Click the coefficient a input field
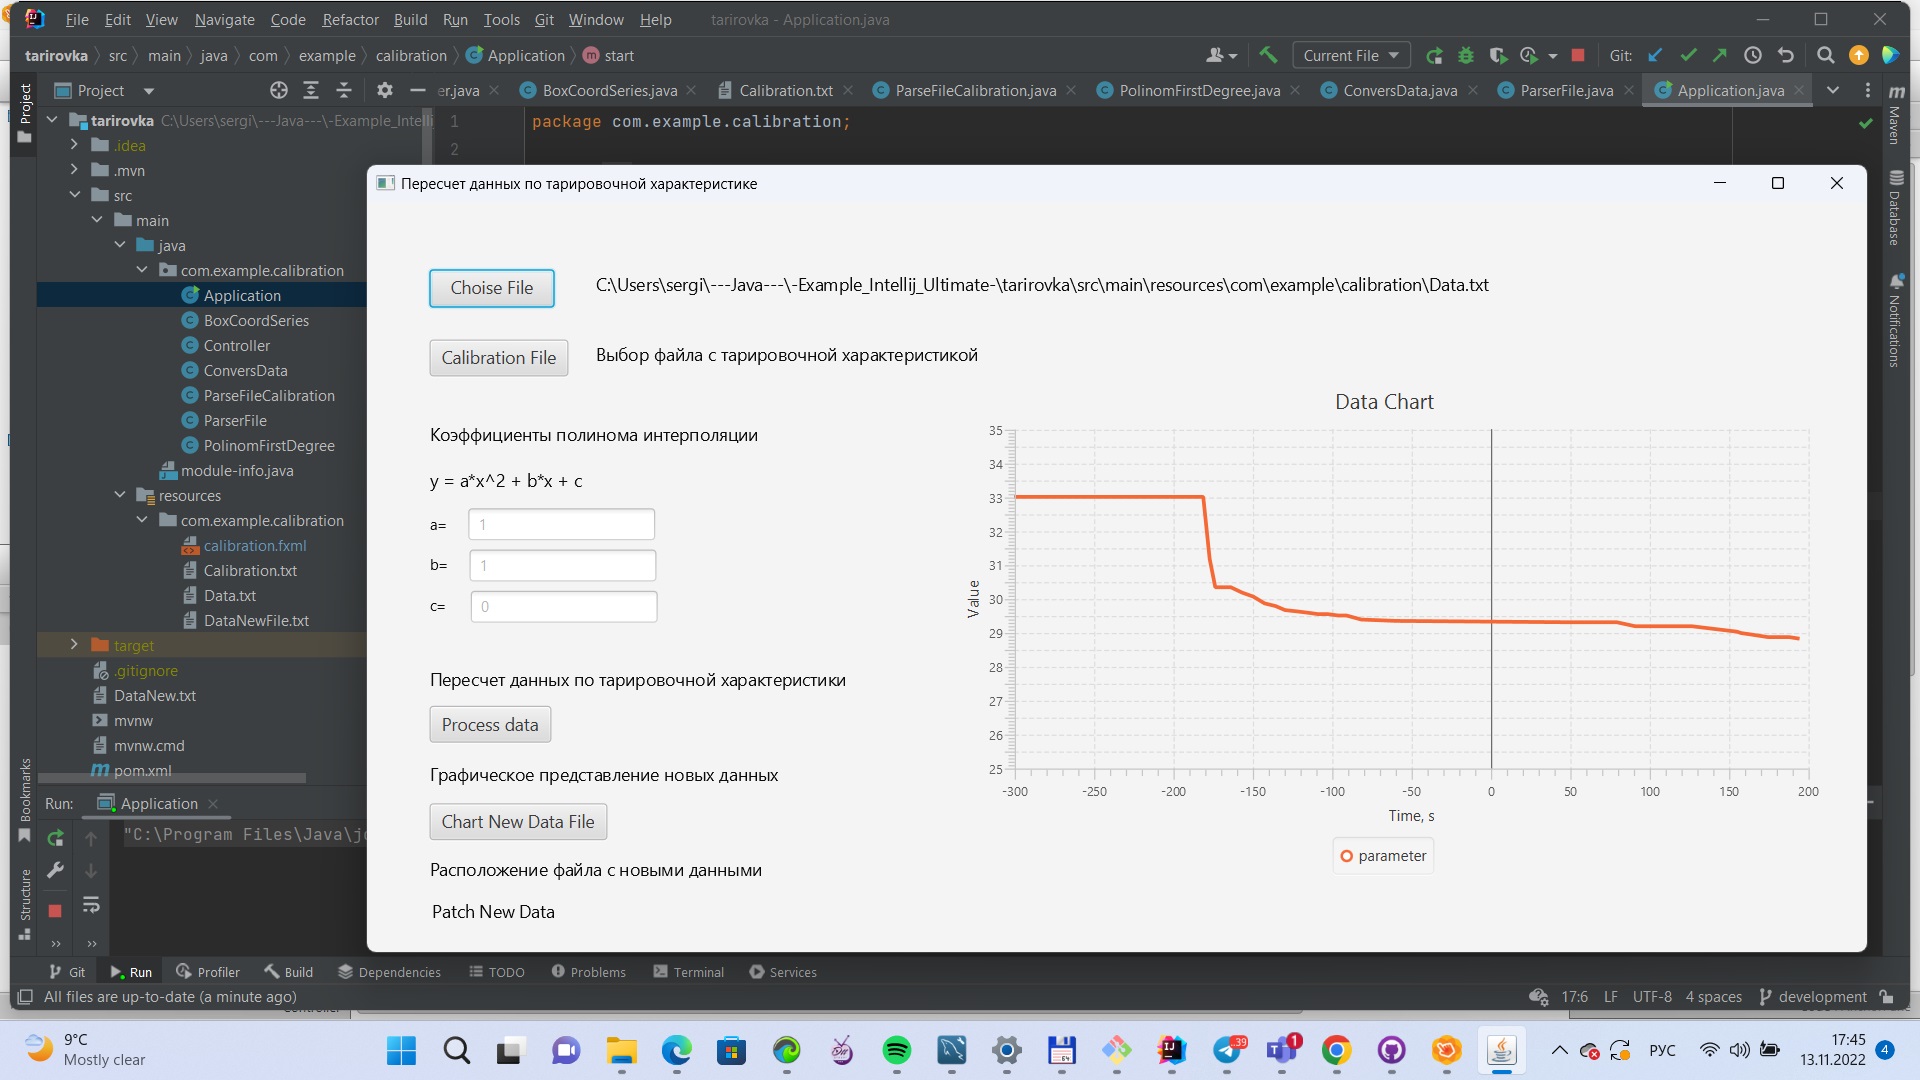Screen dimensions: 1920x1080 click(560, 524)
